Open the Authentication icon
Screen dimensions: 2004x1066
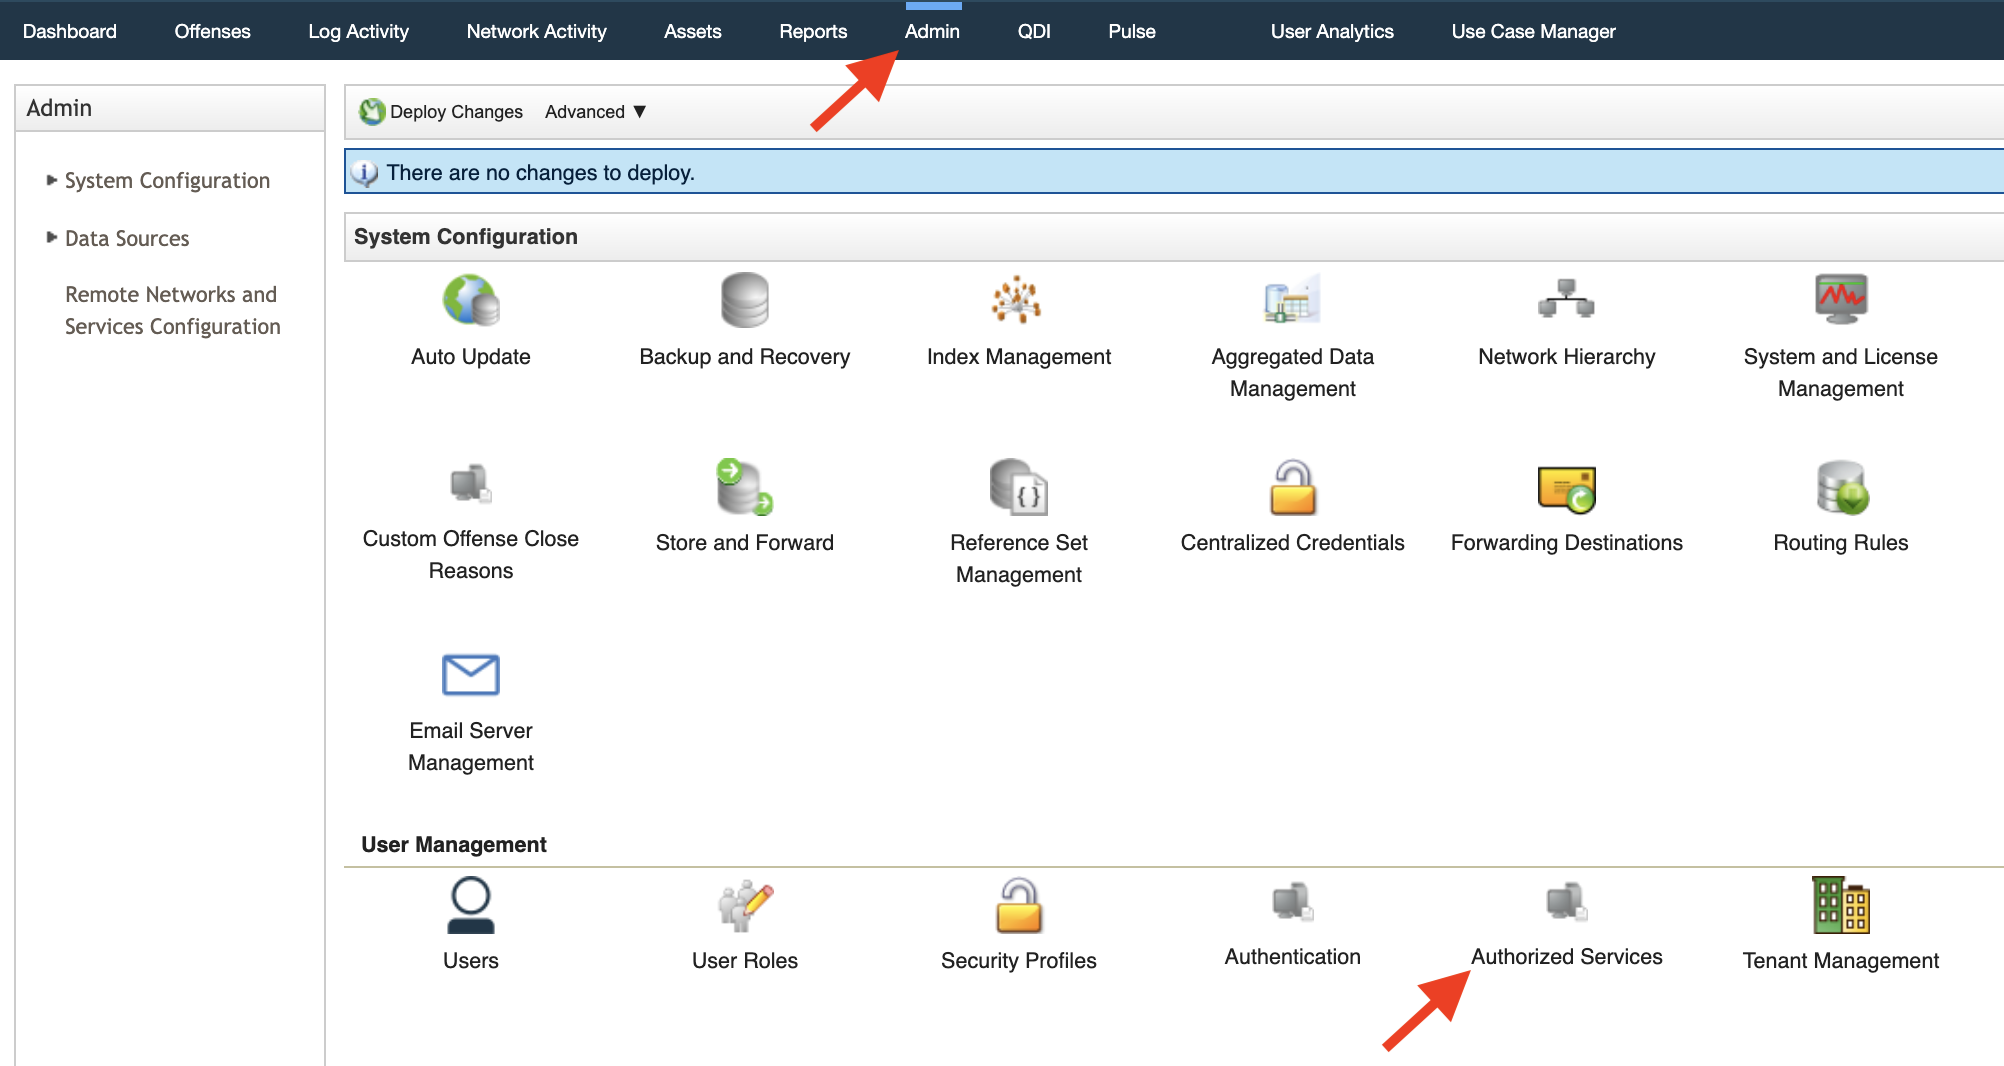[1293, 901]
